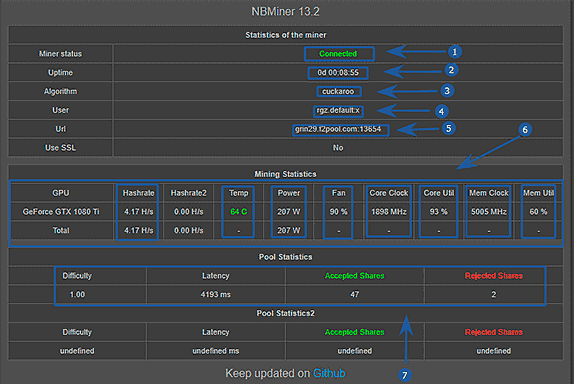Click the "Core Clock" column header
The height and width of the screenshot is (384, 574).
point(389,193)
